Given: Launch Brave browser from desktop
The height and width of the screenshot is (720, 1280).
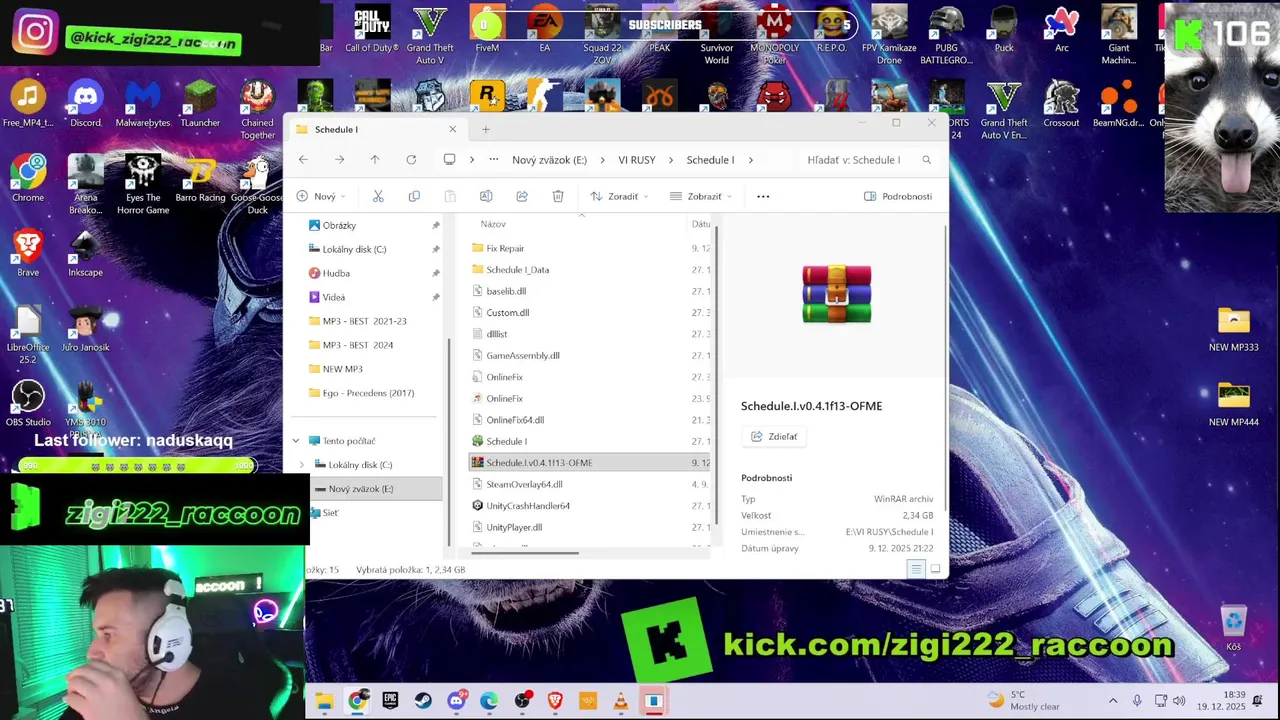Looking at the screenshot, I should pyautogui.click(x=28, y=253).
